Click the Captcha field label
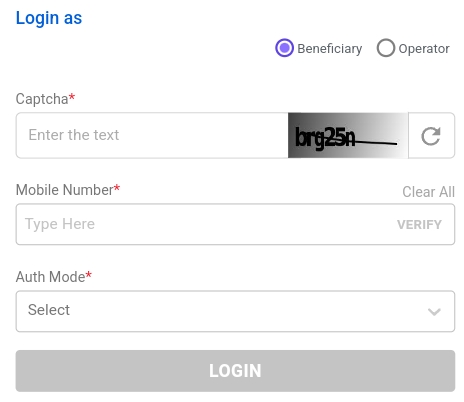The width and height of the screenshot is (464, 402). [x=42, y=99]
